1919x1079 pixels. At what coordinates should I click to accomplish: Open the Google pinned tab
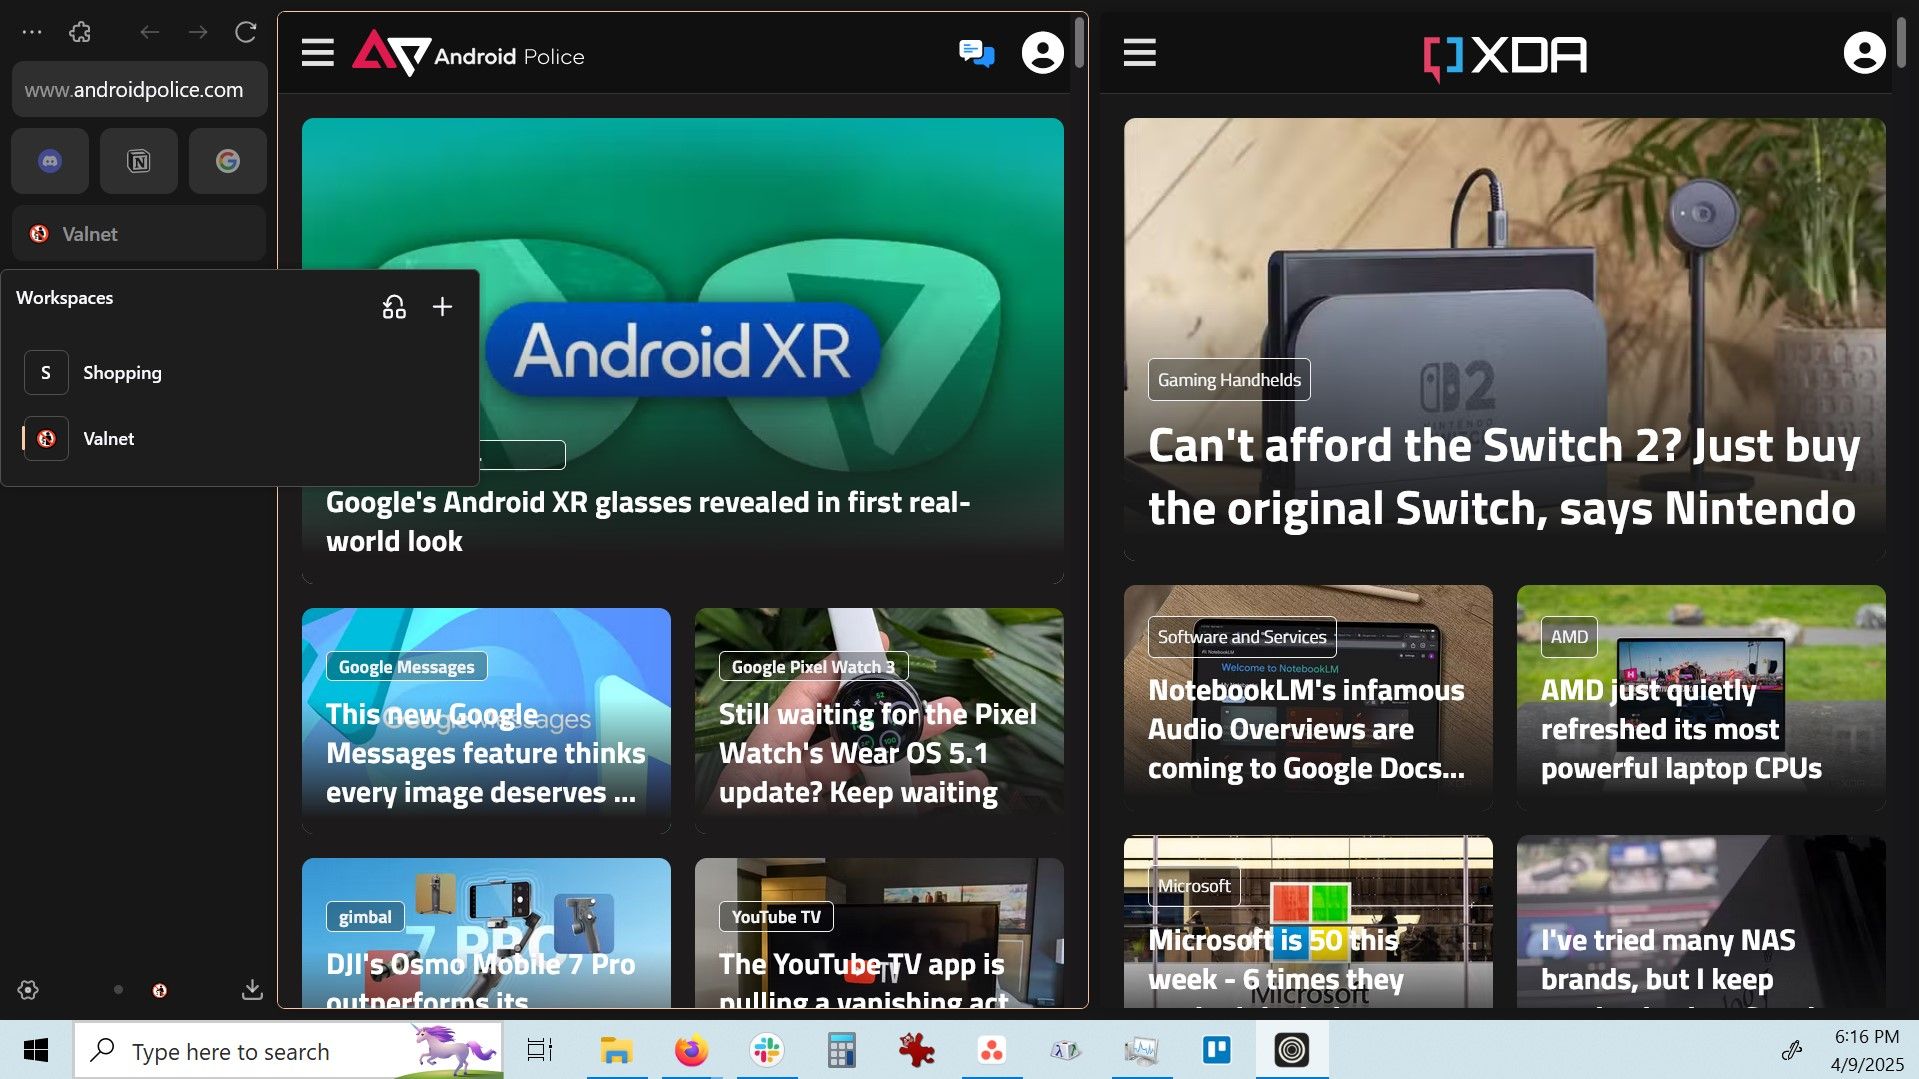[228, 160]
